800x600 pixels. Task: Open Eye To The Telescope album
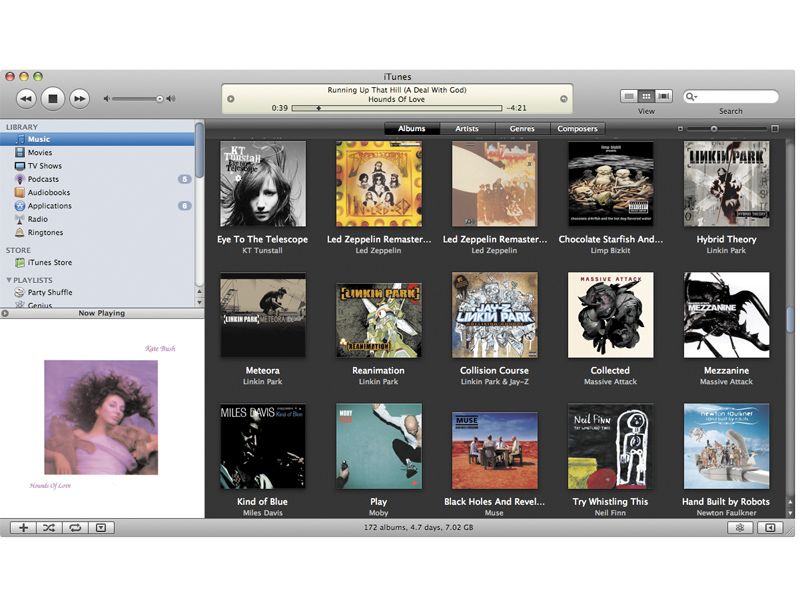point(263,184)
